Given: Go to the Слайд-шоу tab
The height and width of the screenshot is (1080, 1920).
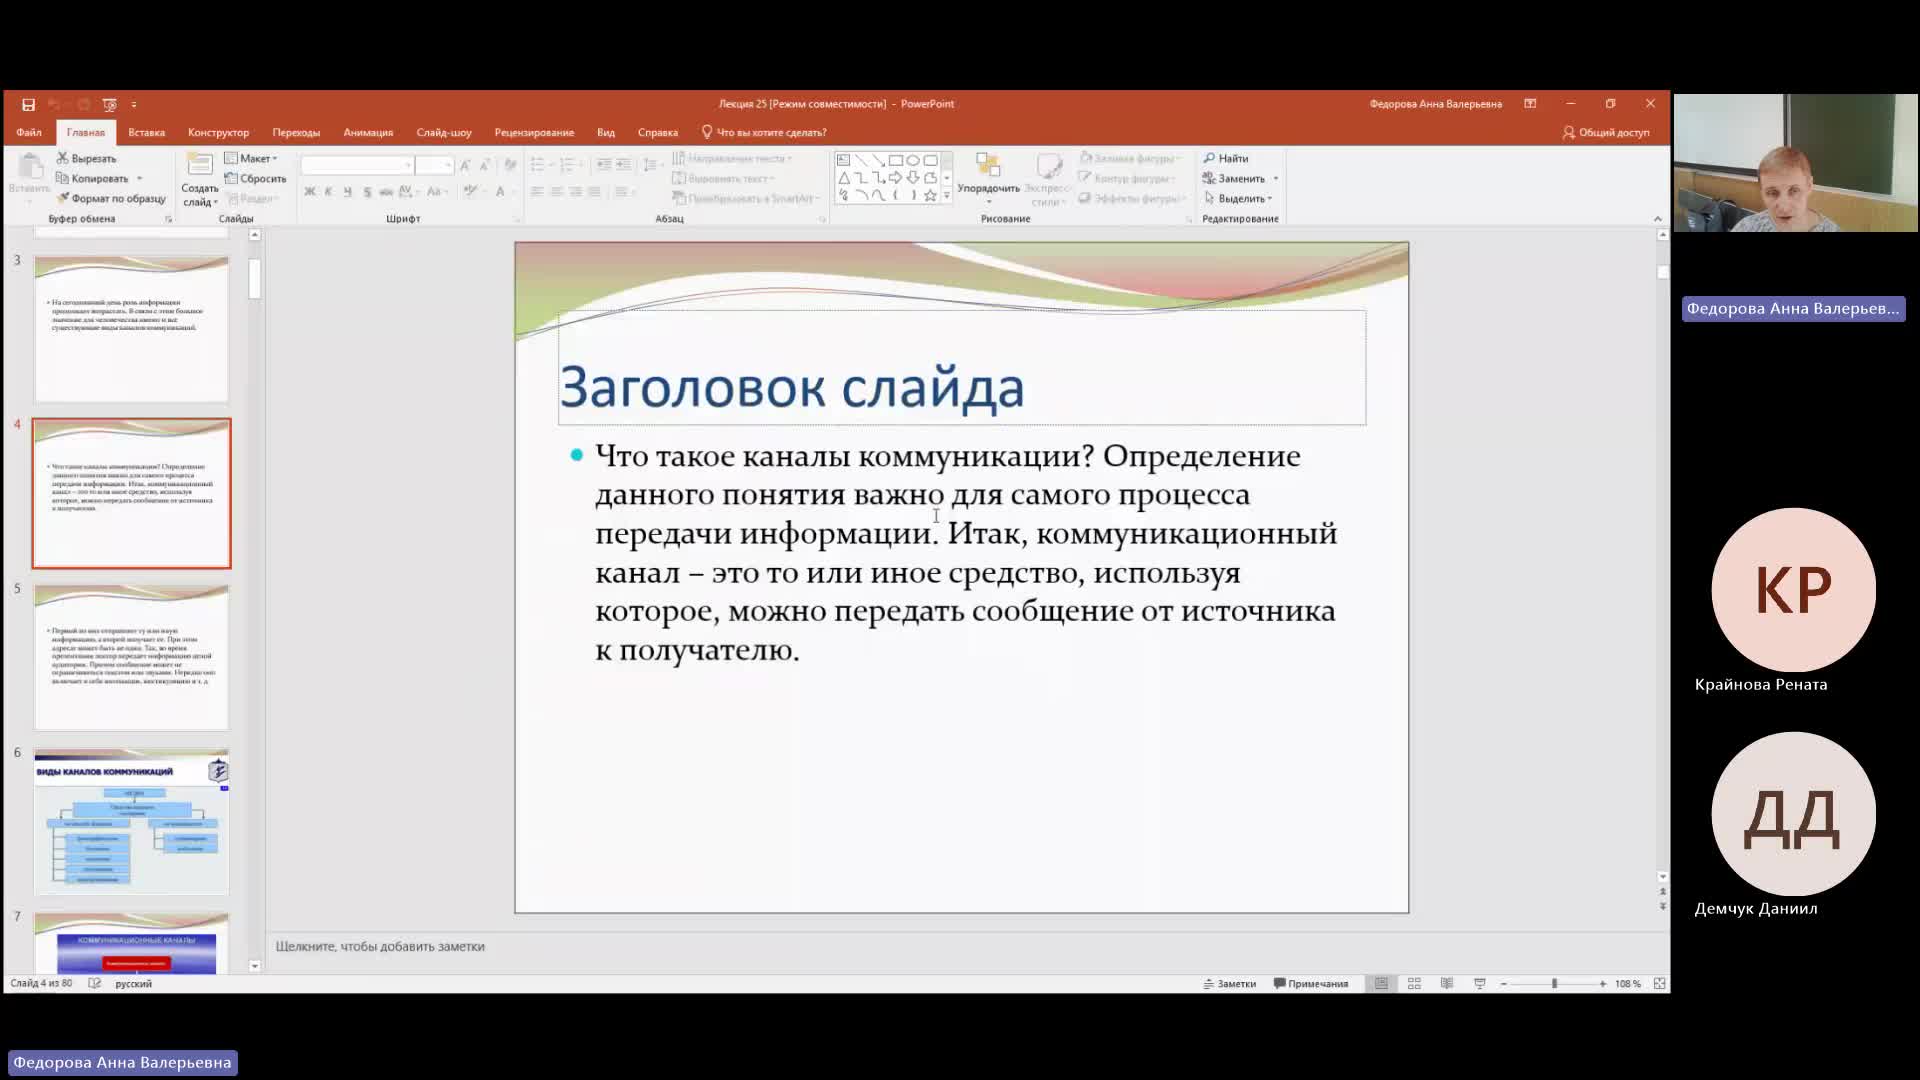Looking at the screenshot, I should tap(444, 132).
